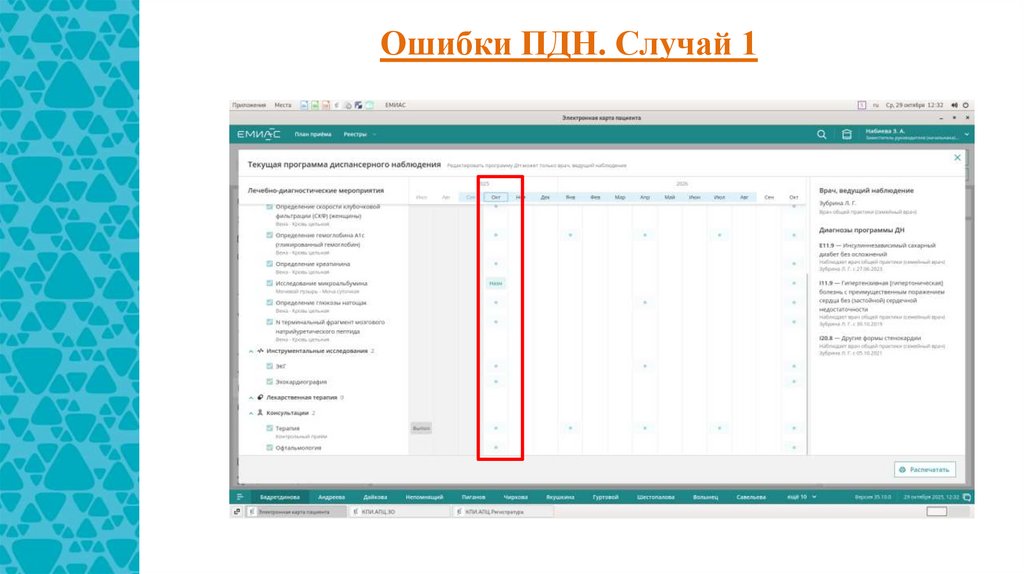Close the dispensary observation program dialog
1024x574 pixels.
tap(957, 157)
